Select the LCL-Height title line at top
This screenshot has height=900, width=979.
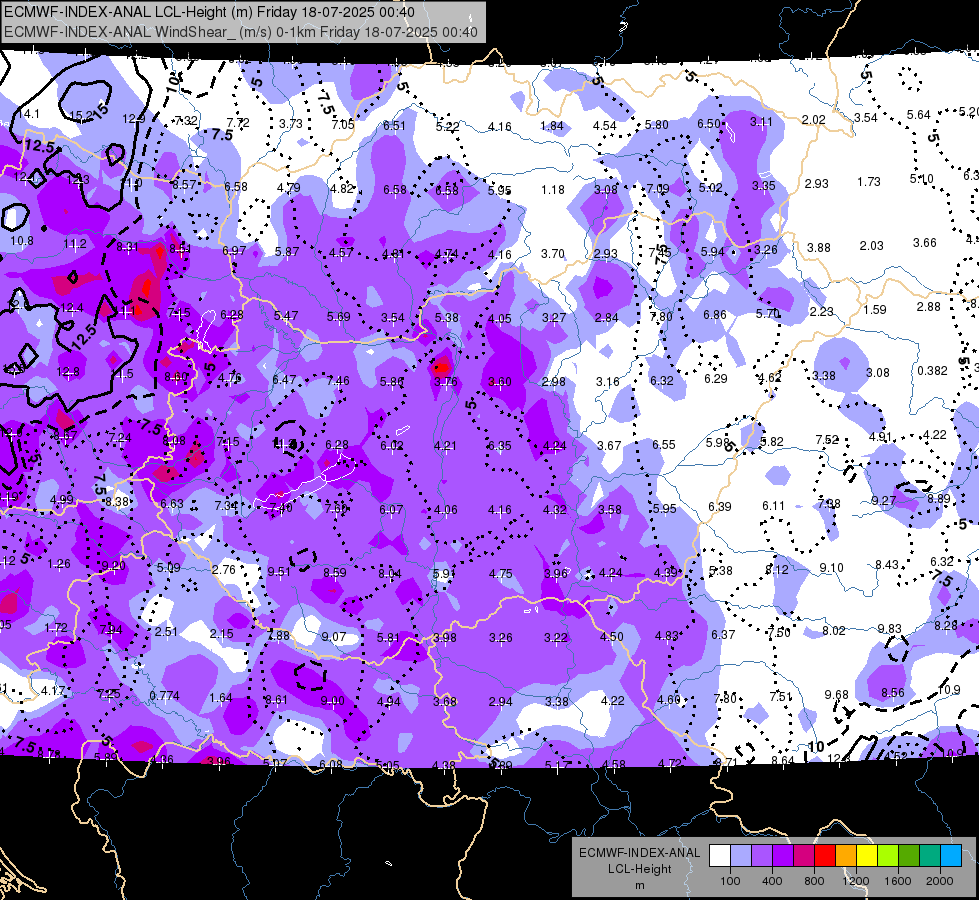[x=209, y=12]
